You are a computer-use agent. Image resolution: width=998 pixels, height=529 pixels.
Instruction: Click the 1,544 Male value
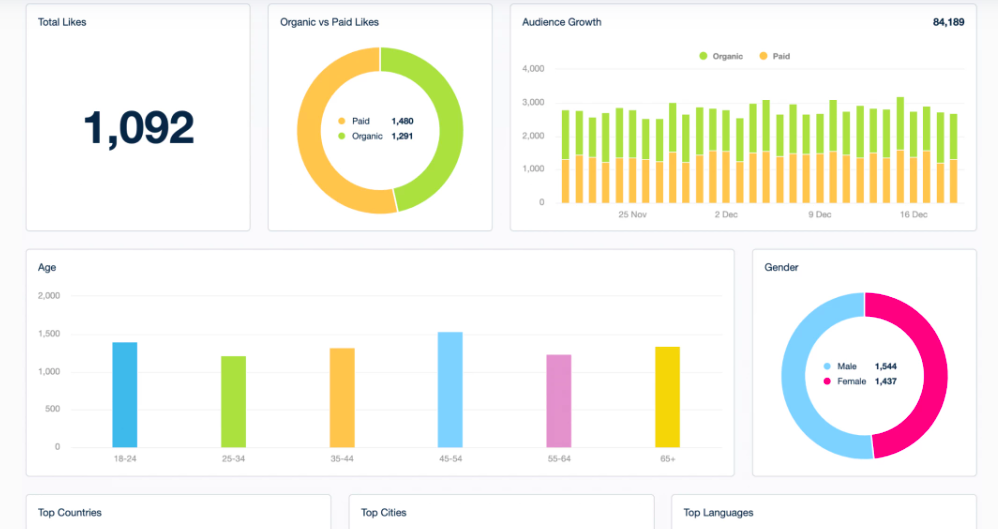click(x=885, y=366)
